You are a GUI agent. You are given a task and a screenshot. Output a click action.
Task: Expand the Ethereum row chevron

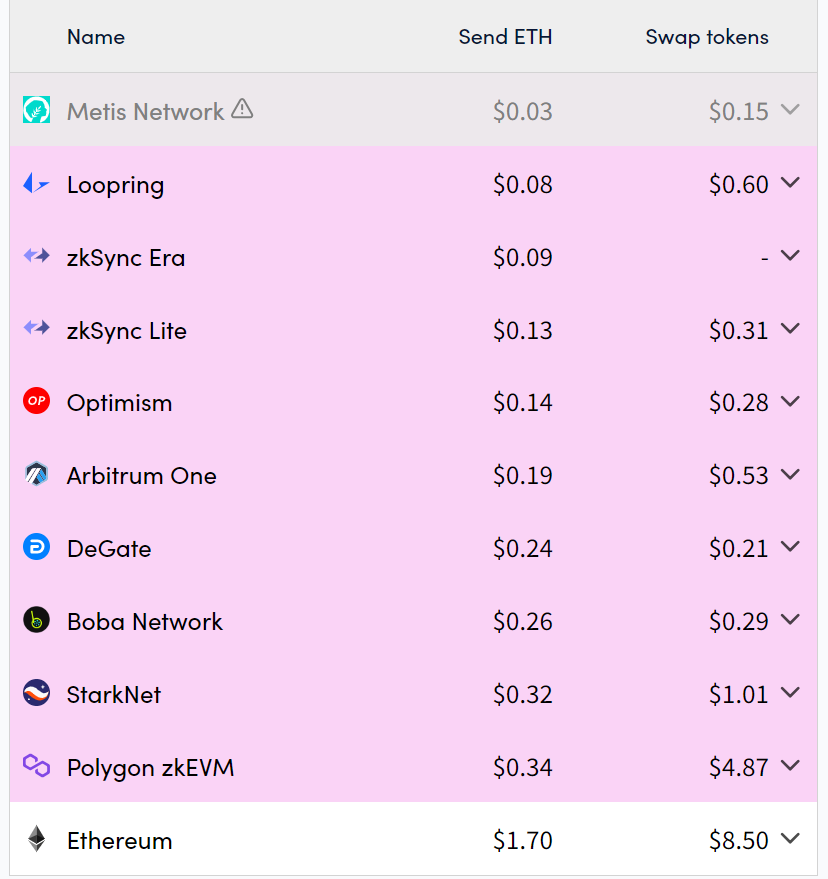point(790,839)
